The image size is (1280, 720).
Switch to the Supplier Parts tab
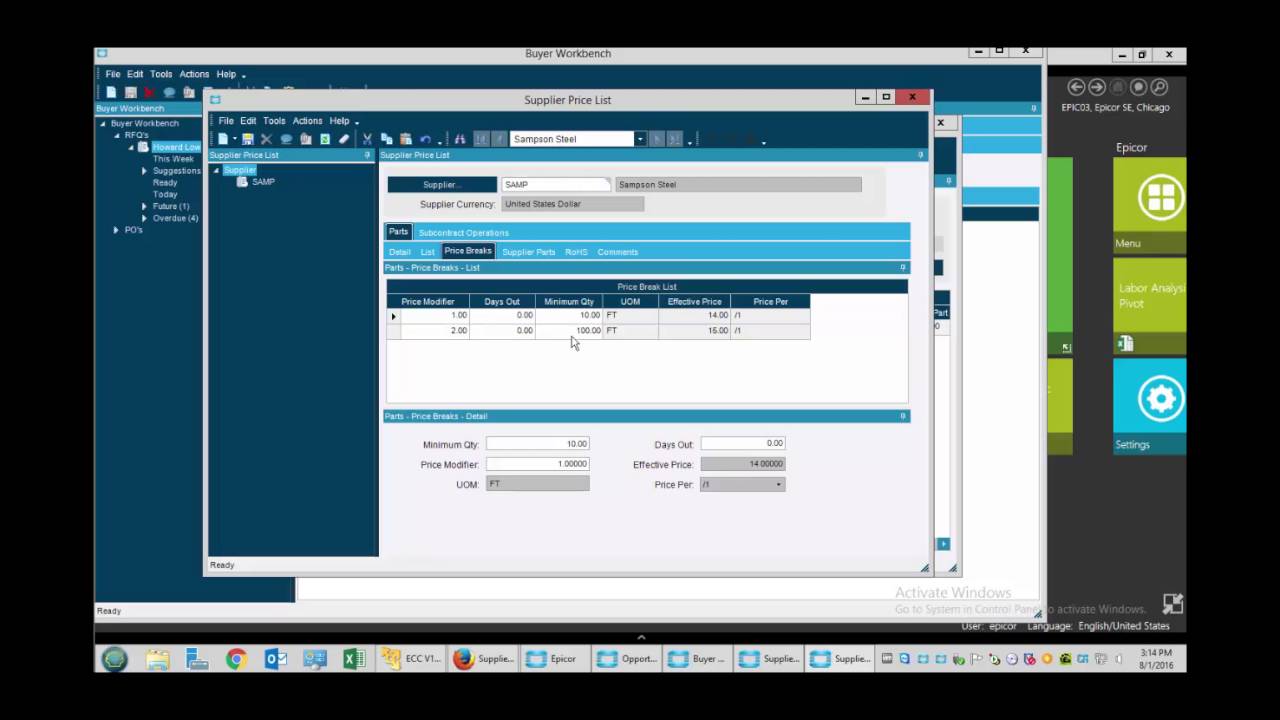click(x=528, y=252)
